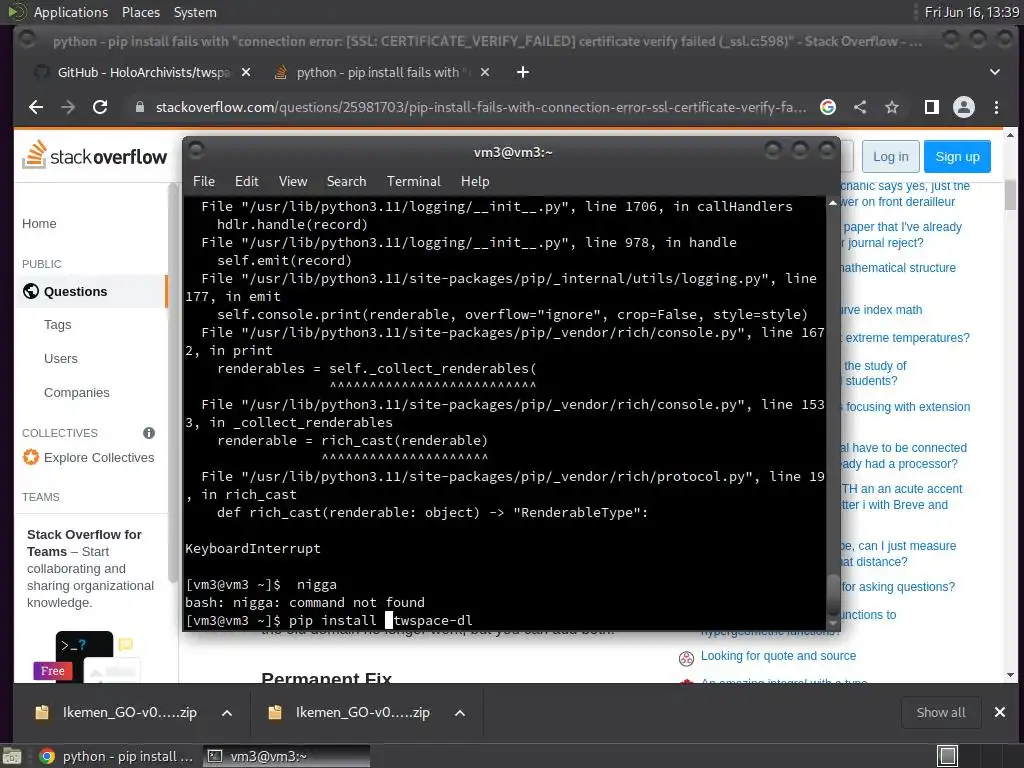Viewport: 1024px width, 768px height.
Task: Click the Explore Collectives link
Action: click(99, 458)
